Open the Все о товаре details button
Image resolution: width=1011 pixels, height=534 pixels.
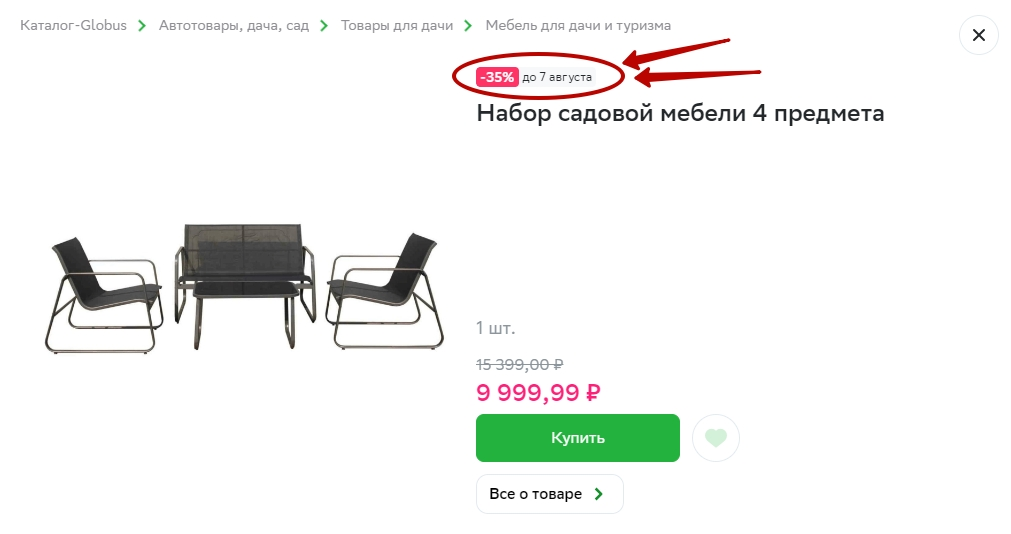point(550,494)
